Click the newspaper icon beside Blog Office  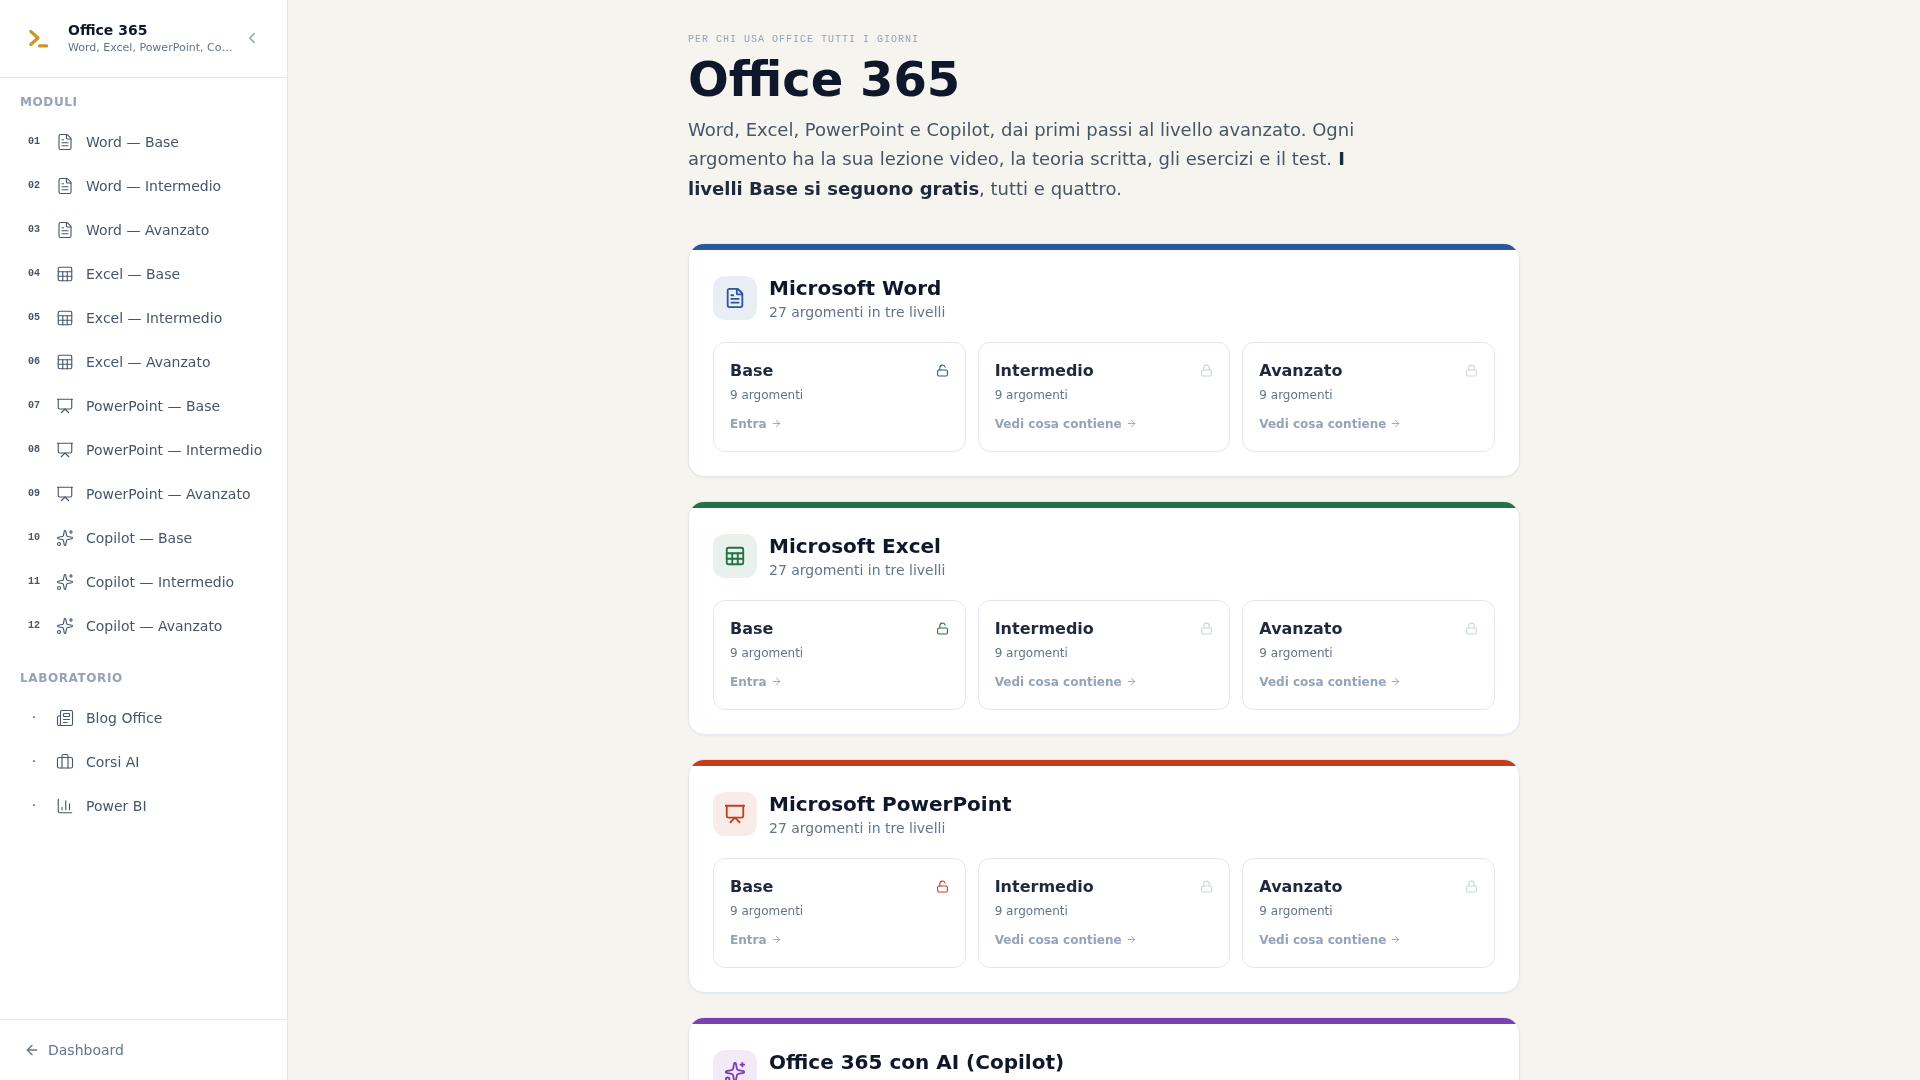coord(65,718)
